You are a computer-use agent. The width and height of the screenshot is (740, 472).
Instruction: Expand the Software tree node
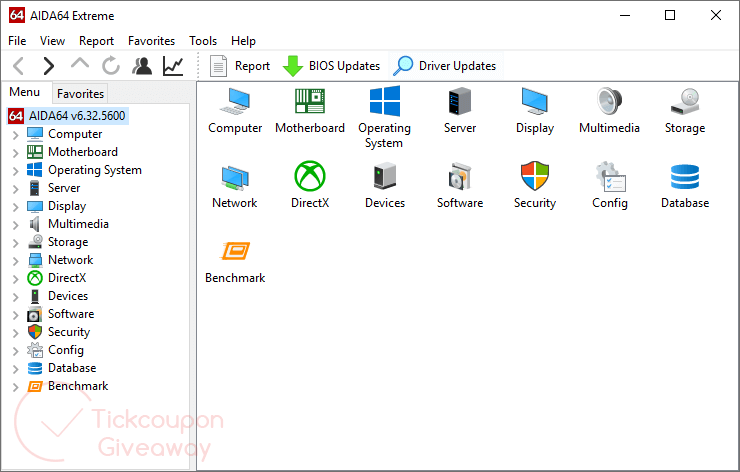16,315
